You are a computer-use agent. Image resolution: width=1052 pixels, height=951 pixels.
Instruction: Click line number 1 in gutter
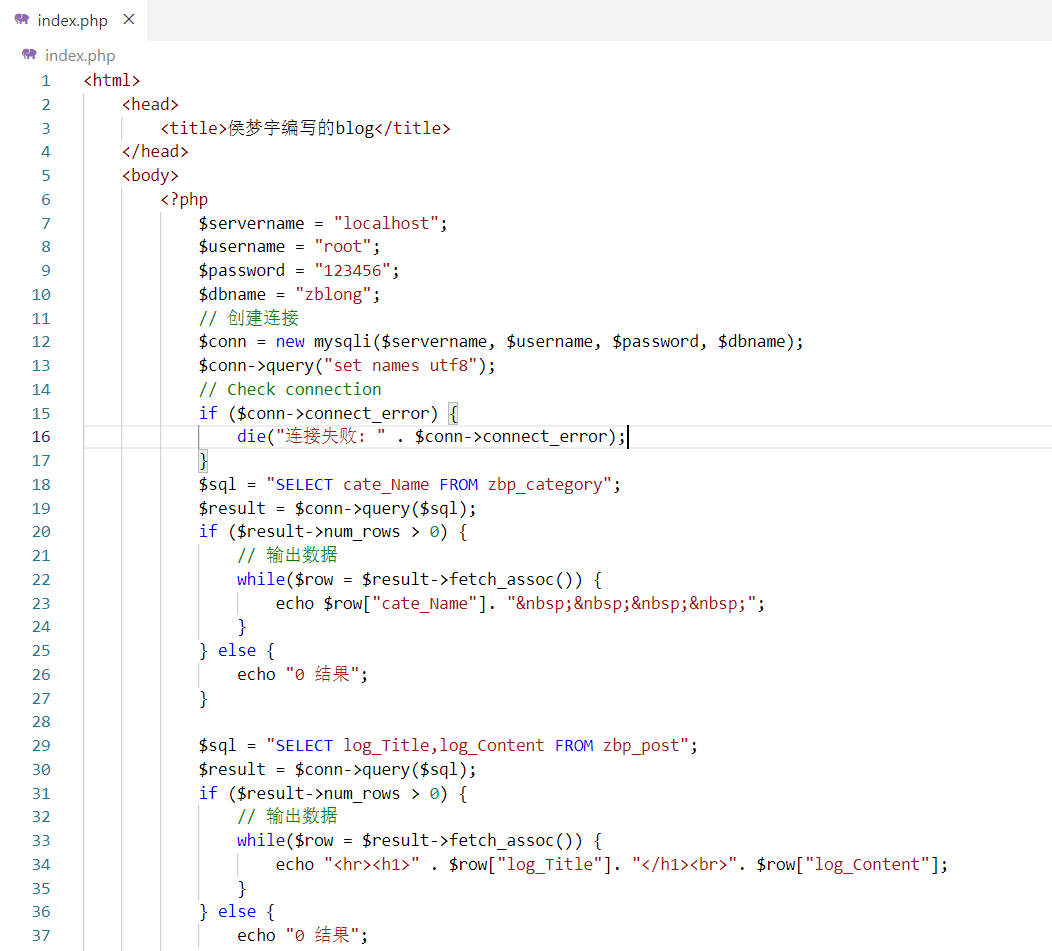[x=46, y=81]
